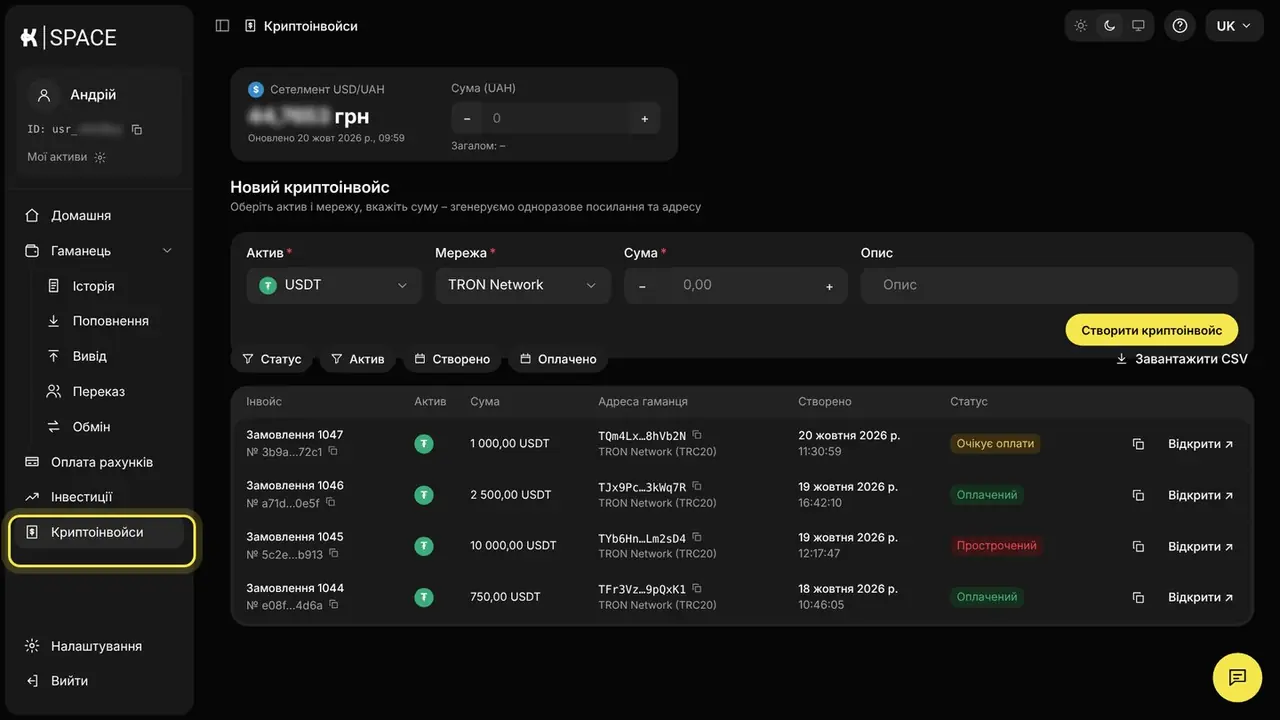Open the Оплачено date filter

[558, 359]
